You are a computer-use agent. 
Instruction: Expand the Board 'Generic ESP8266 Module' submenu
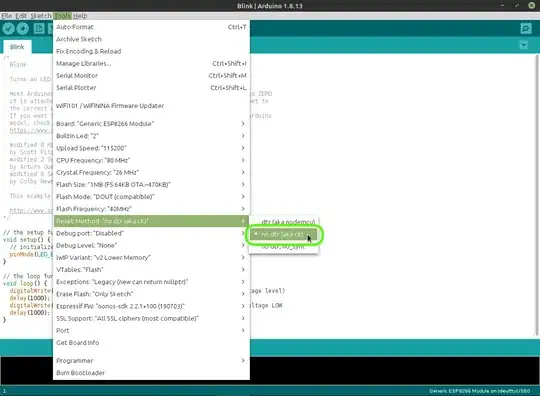point(151,124)
